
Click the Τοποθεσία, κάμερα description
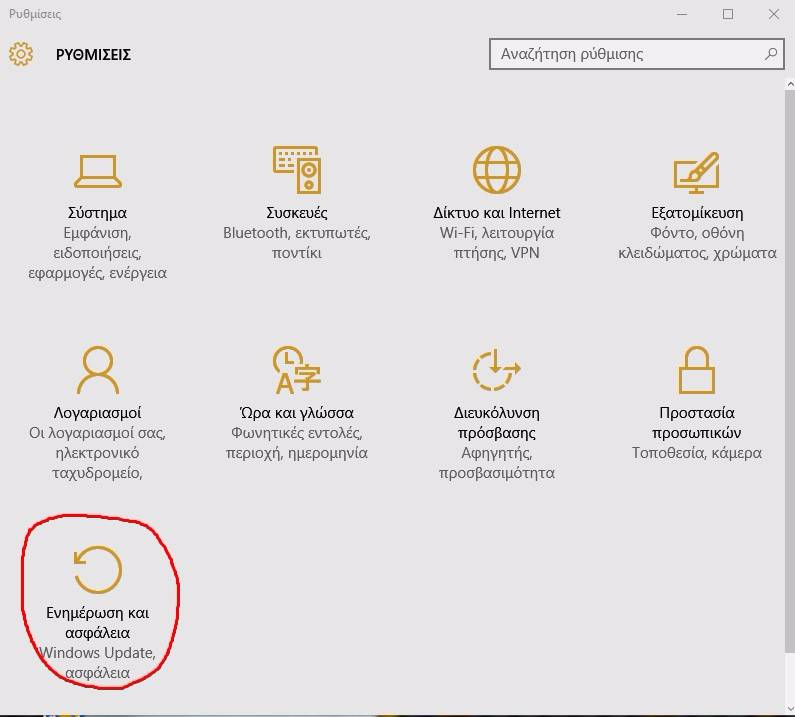[x=697, y=453]
